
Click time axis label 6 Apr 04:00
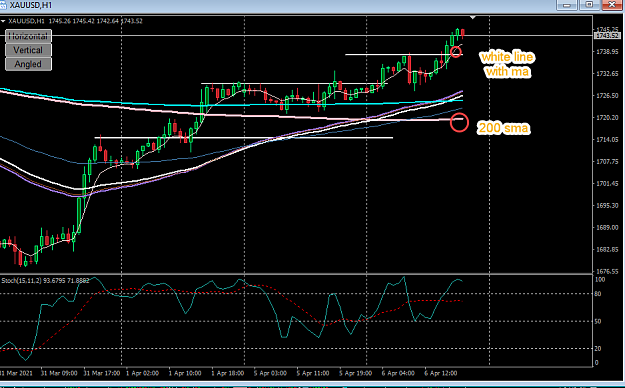point(398,374)
